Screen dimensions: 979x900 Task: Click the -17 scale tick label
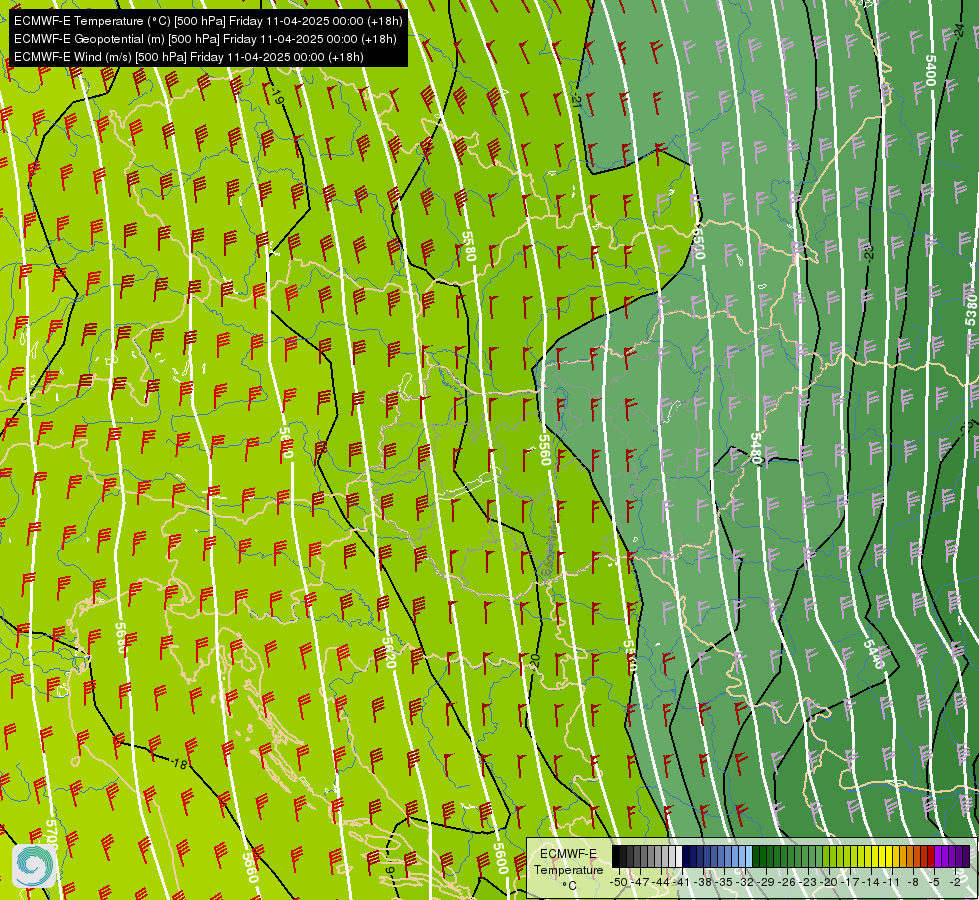[x=850, y=883]
